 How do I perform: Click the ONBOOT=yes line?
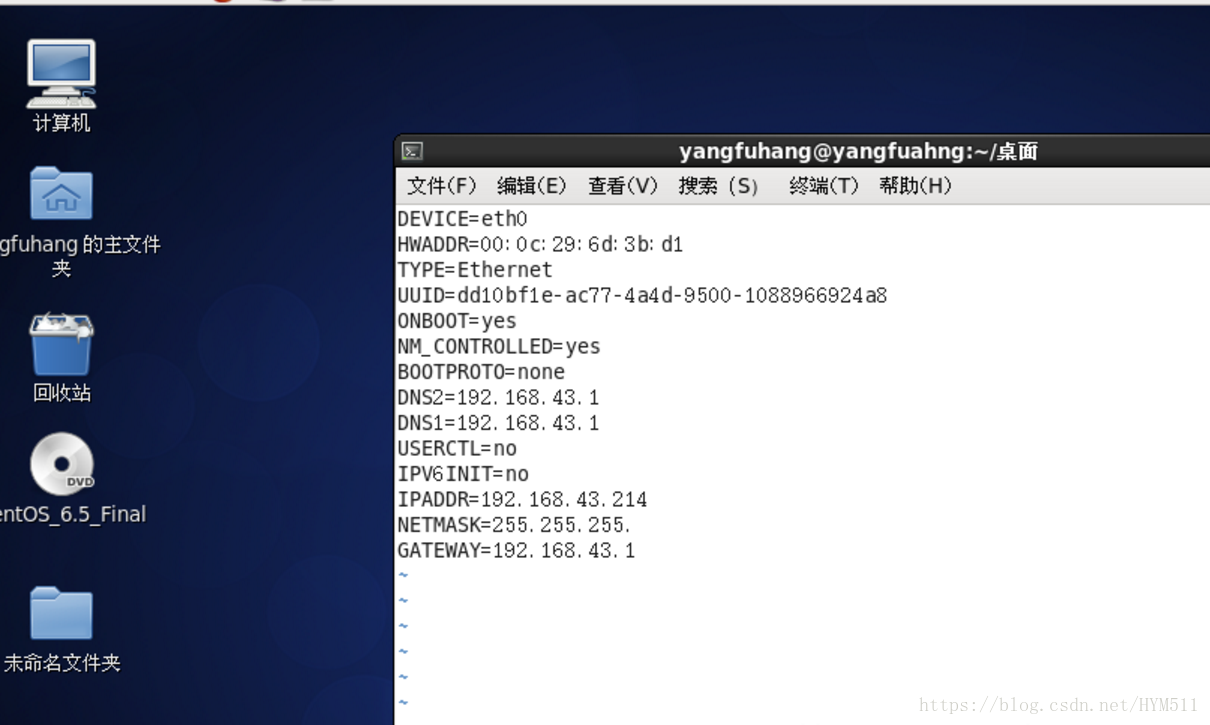(x=457, y=321)
